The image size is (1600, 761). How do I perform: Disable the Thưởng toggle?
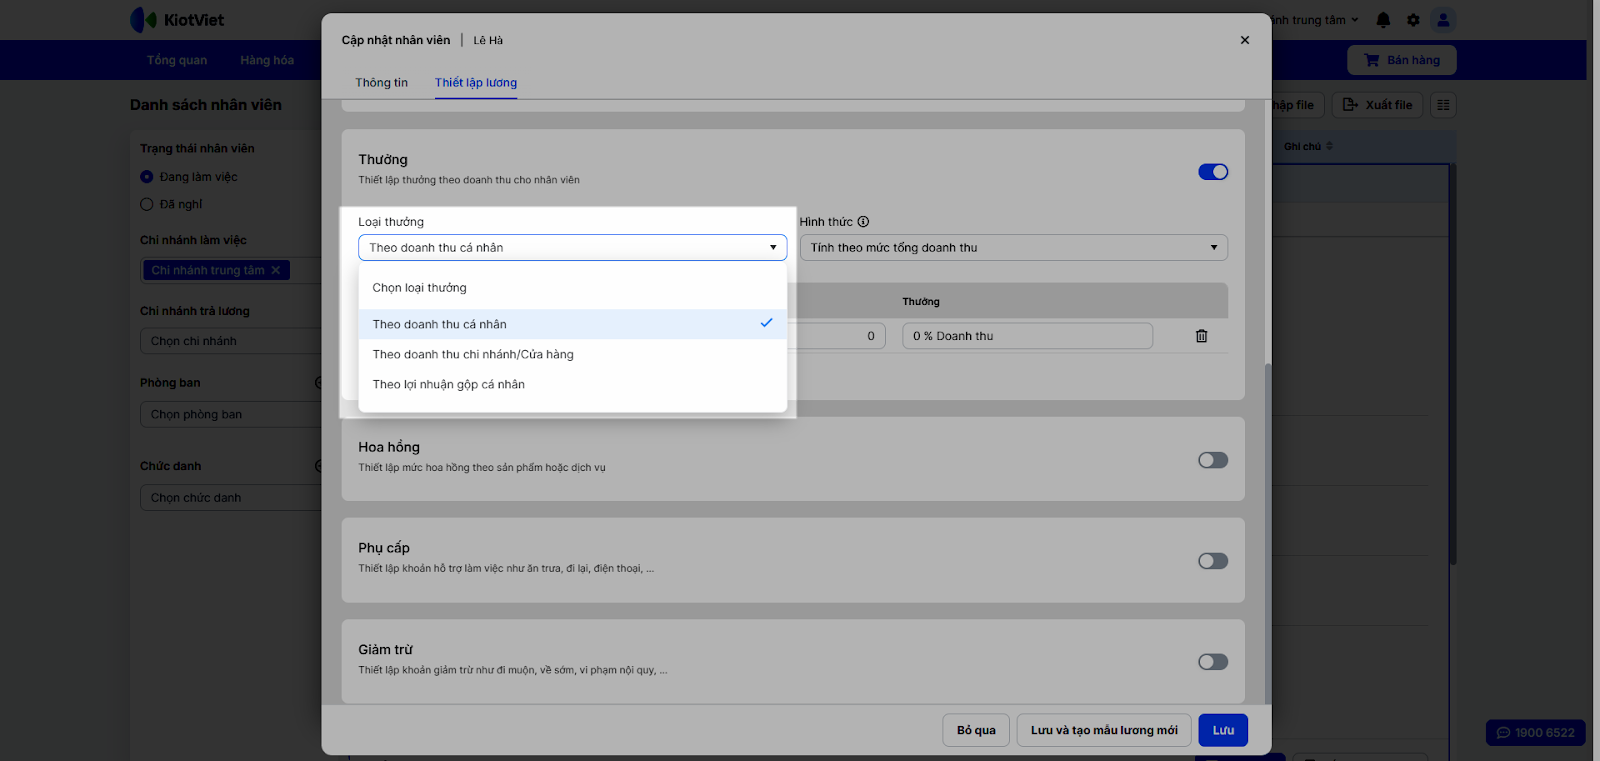click(x=1213, y=172)
